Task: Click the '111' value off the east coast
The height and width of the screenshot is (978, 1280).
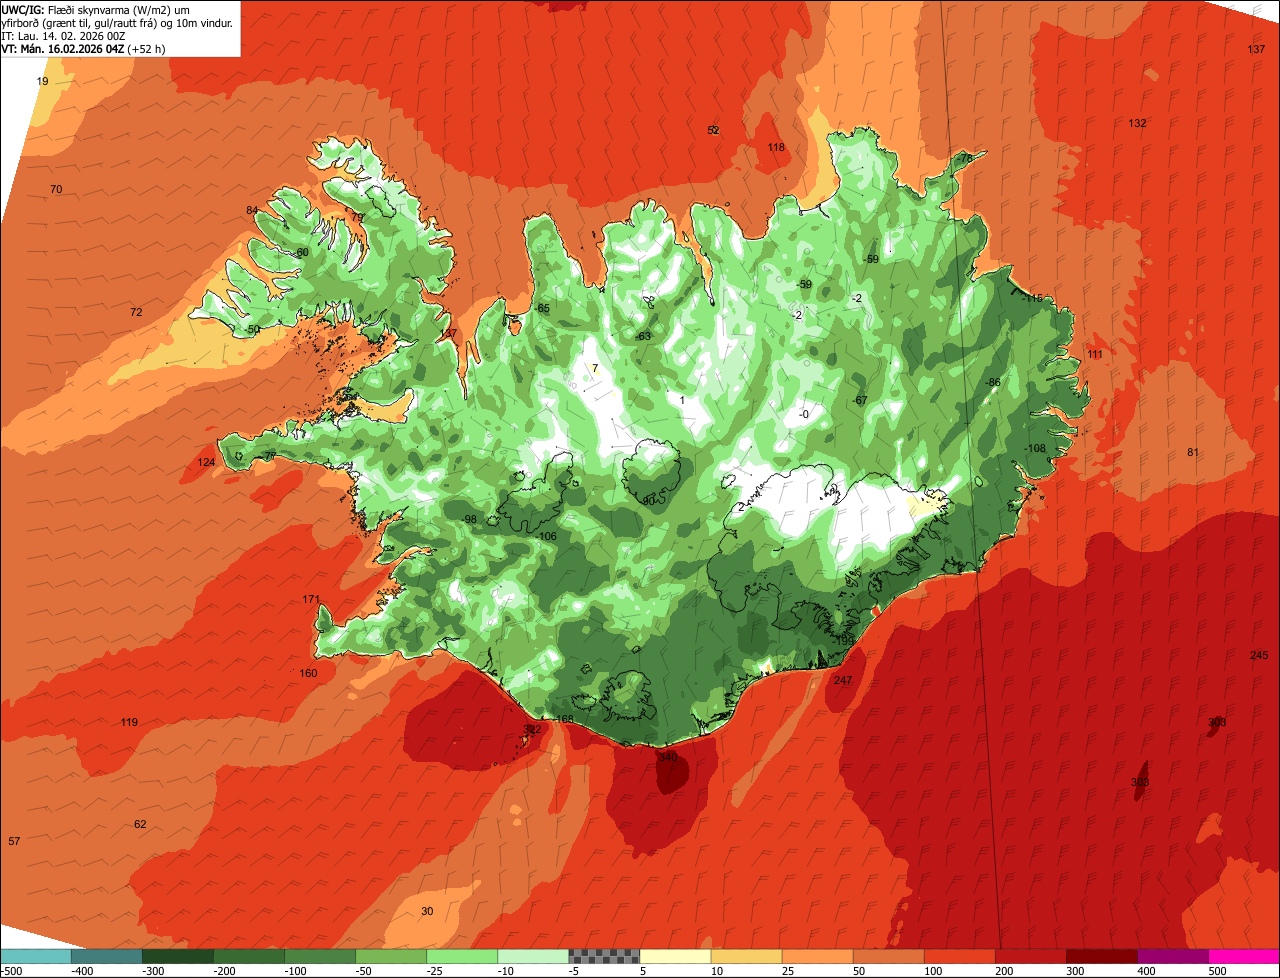Action: [1095, 354]
